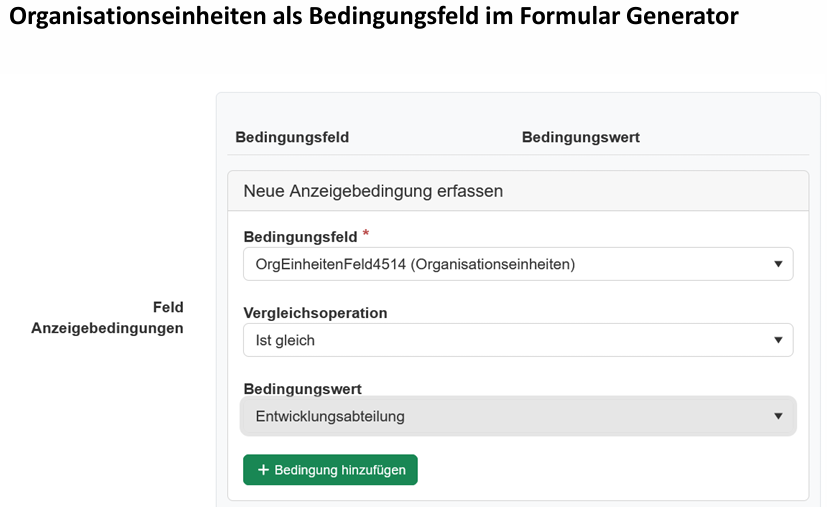Select the 'Ist gleich' value text
The image size is (827, 507).
(285, 340)
